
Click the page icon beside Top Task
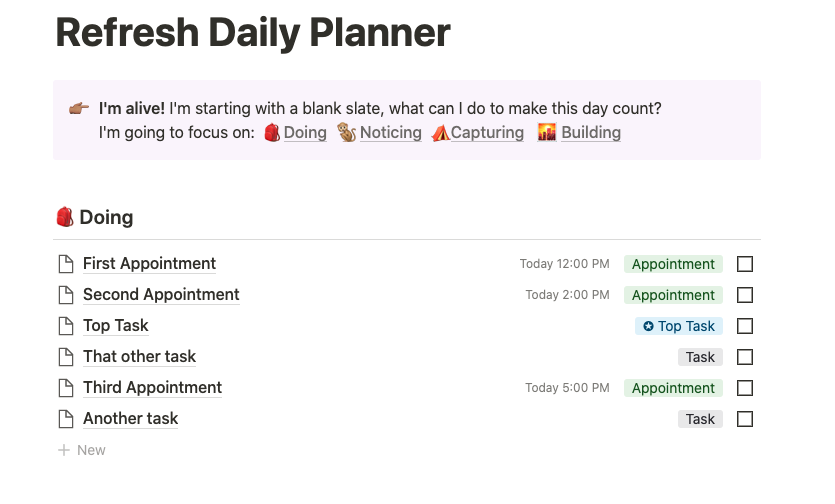click(66, 326)
